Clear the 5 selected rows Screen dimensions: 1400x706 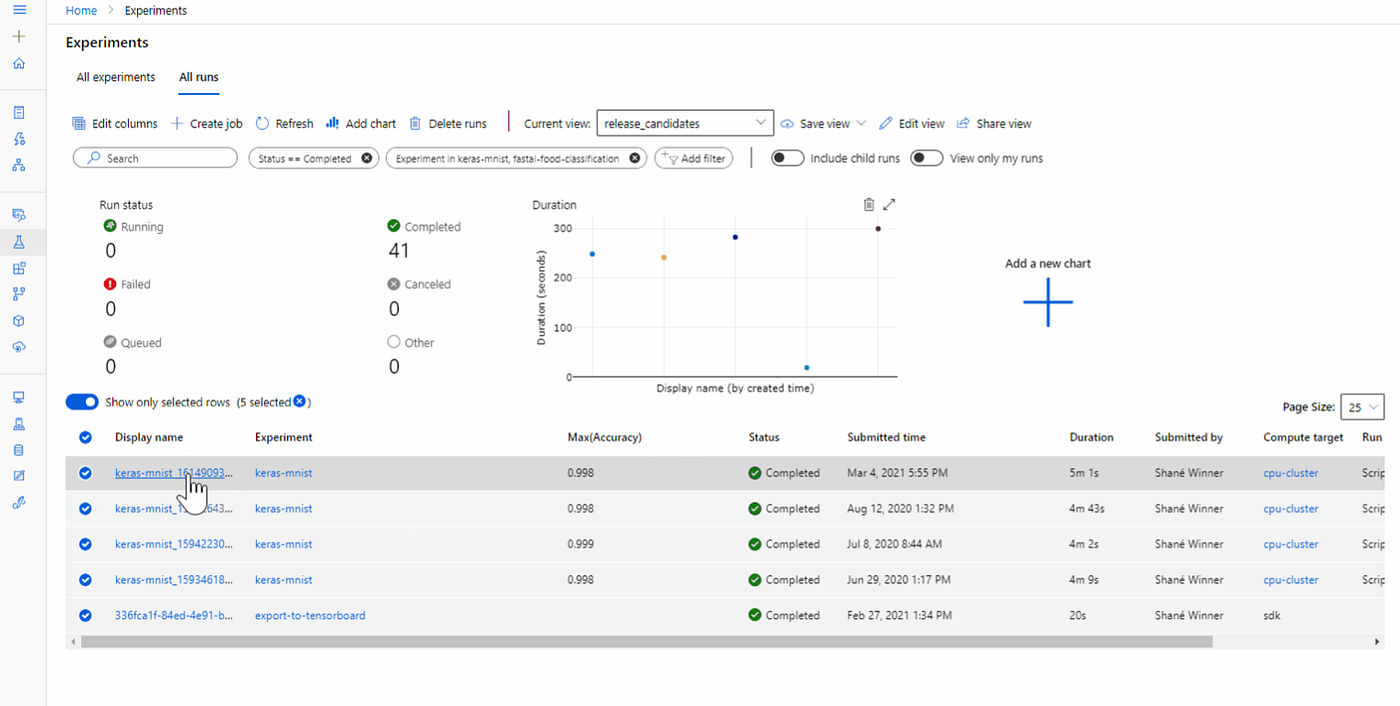pos(299,402)
